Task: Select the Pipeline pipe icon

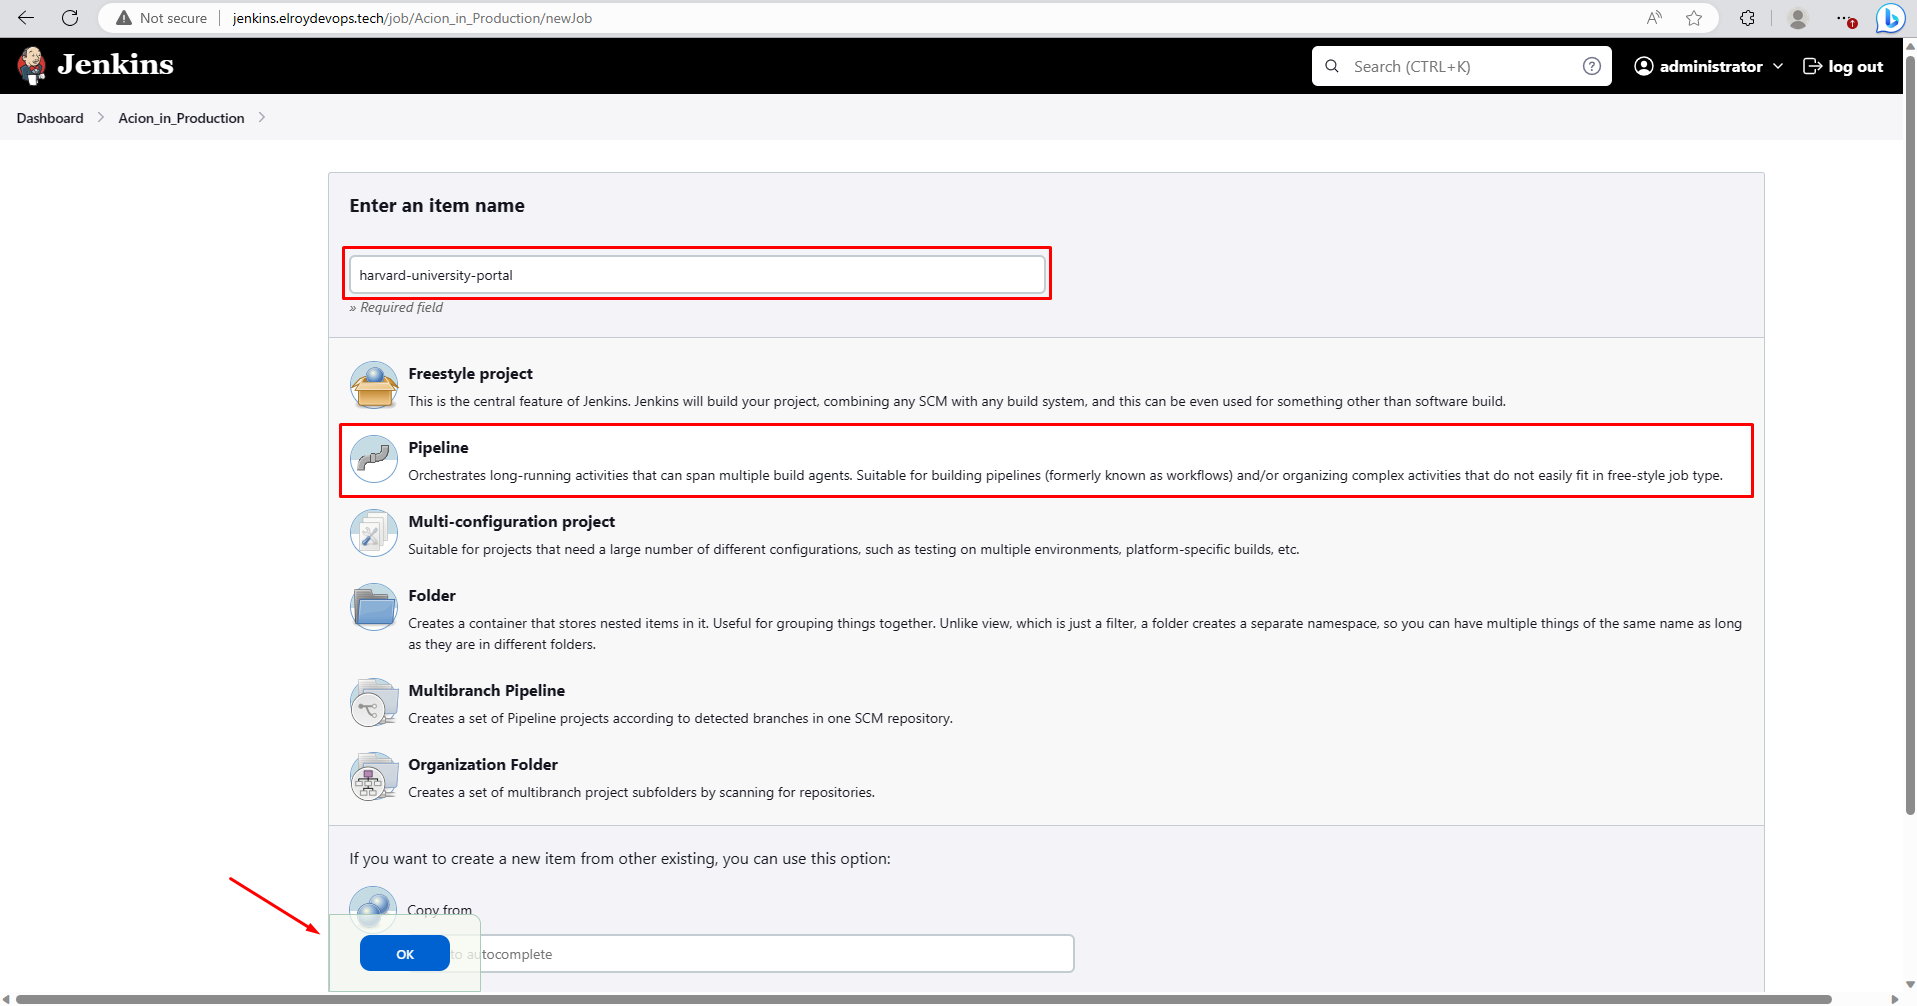Action: click(374, 459)
